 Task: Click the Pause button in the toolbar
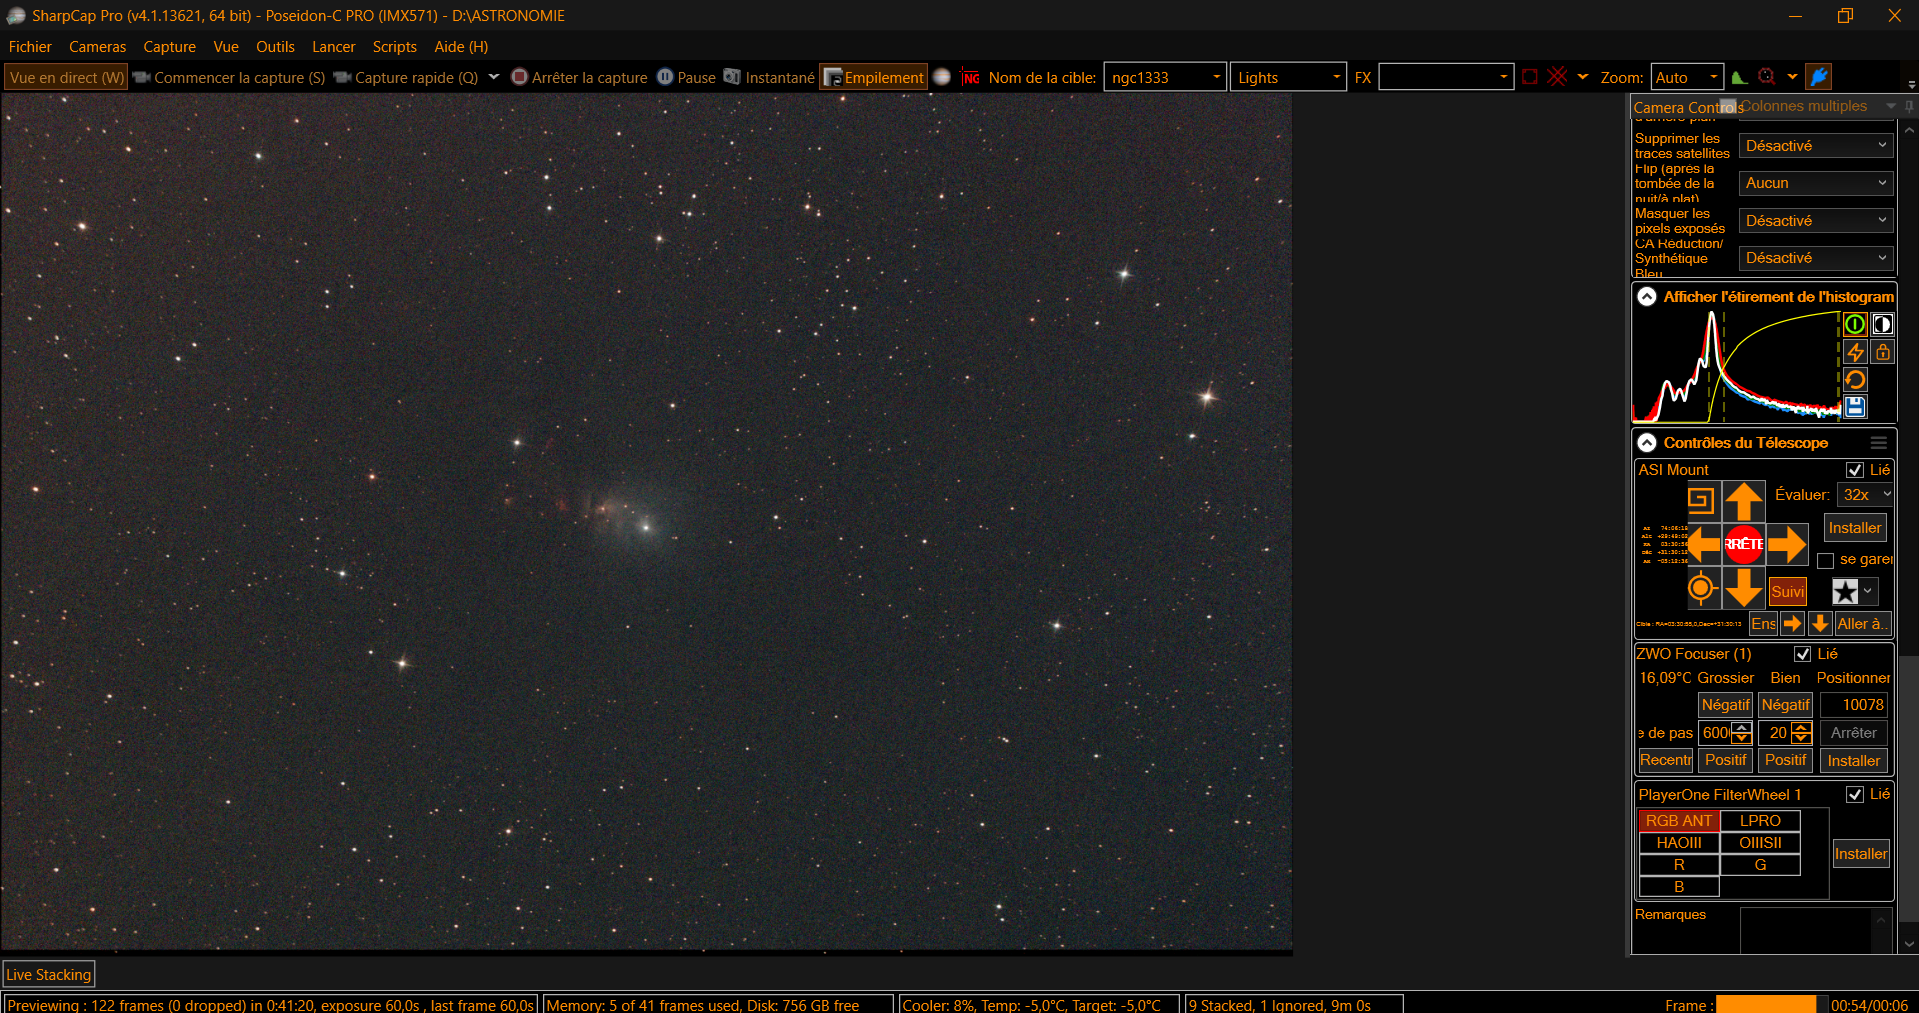686,77
